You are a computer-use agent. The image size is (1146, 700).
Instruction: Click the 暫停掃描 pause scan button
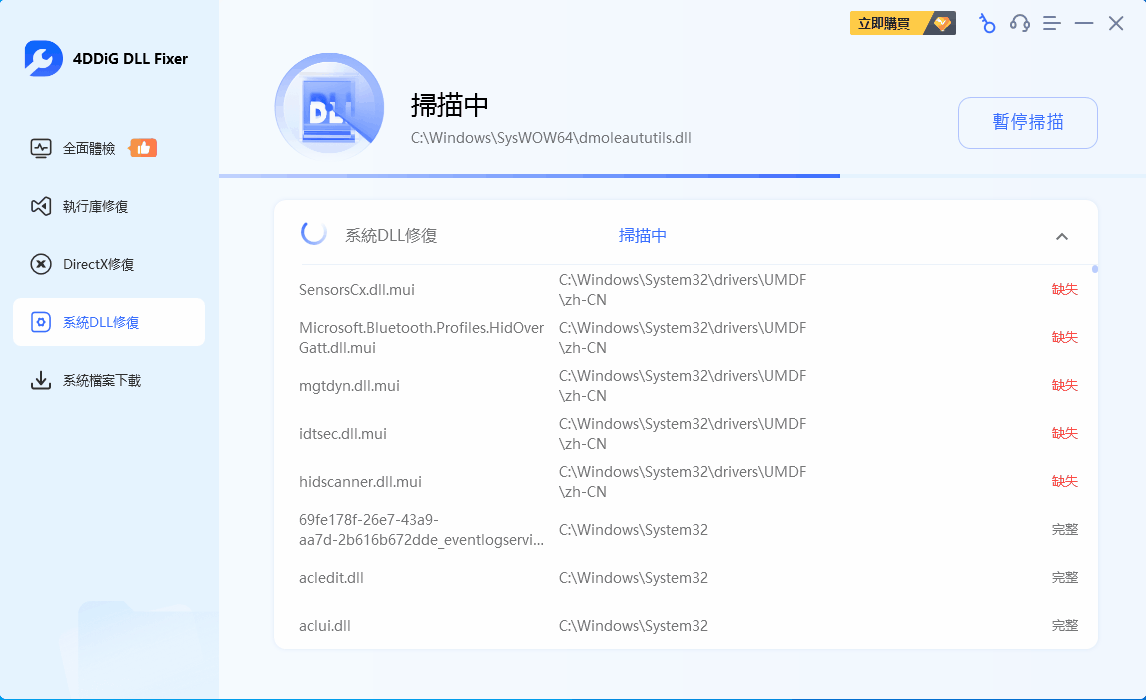tap(1028, 123)
